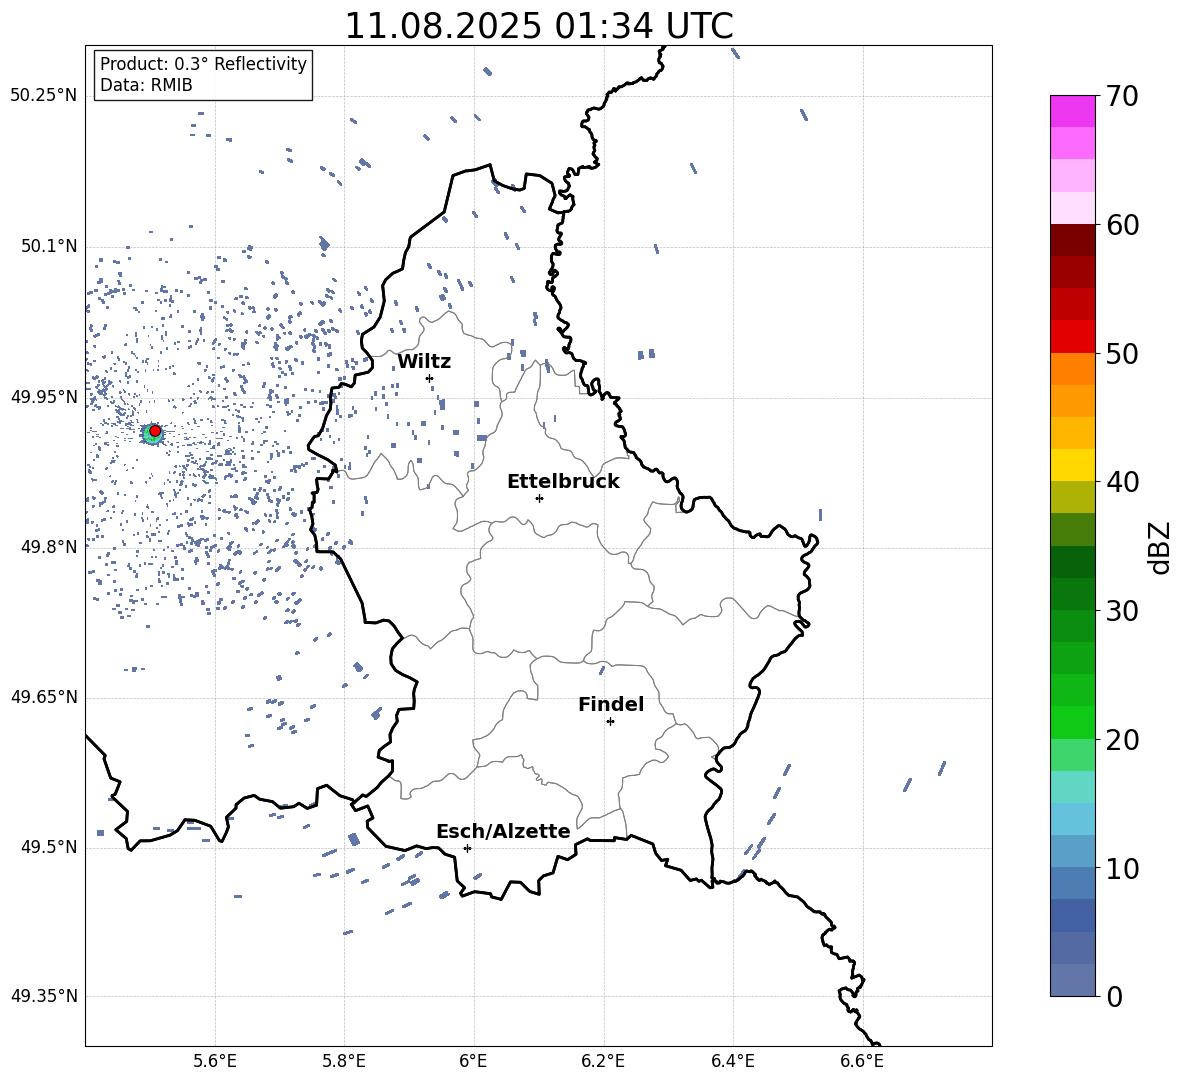The height and width of the screenshot is (1081, 1184).
Task: Click the Findel station cross marker
Action: (x=610, y=722)
